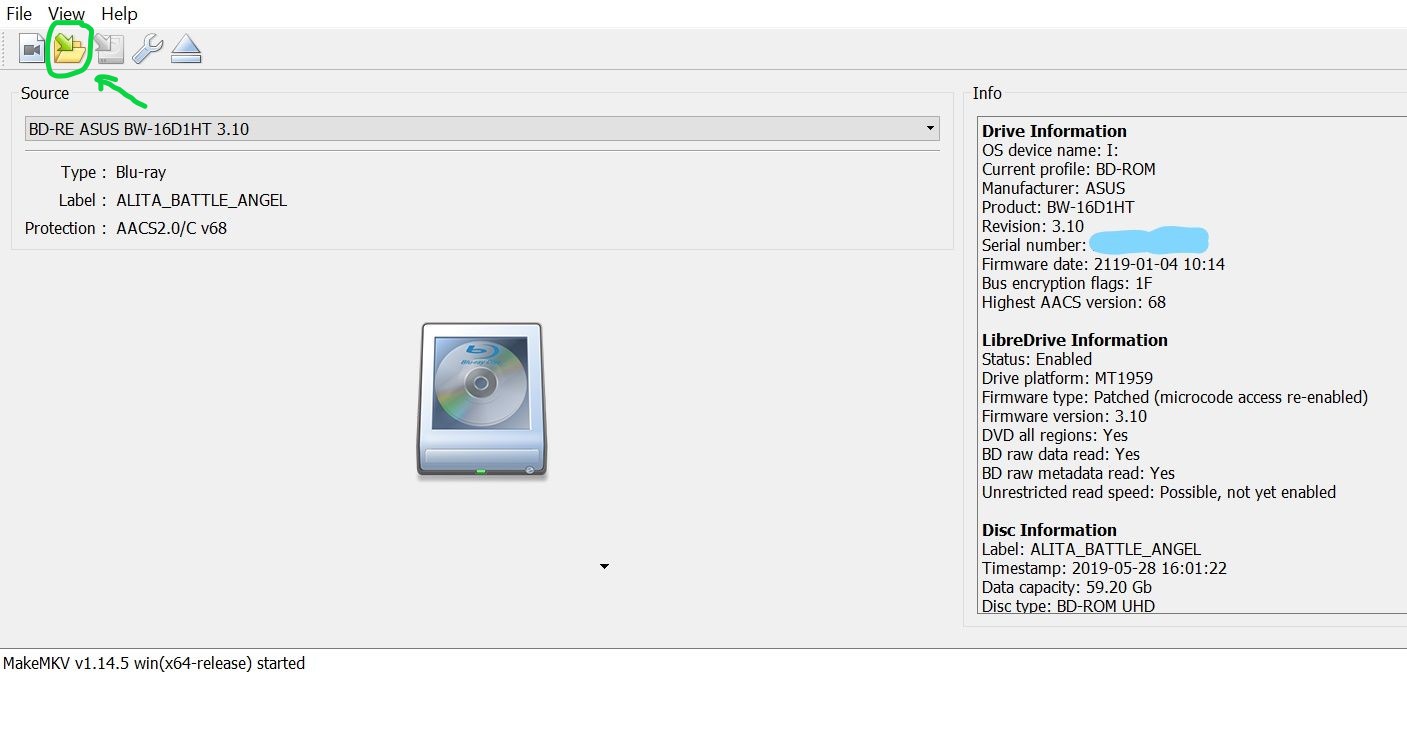1407x750 pixels.
Task: Select the OS device name: I: line
Action: tap(1050, 150)
